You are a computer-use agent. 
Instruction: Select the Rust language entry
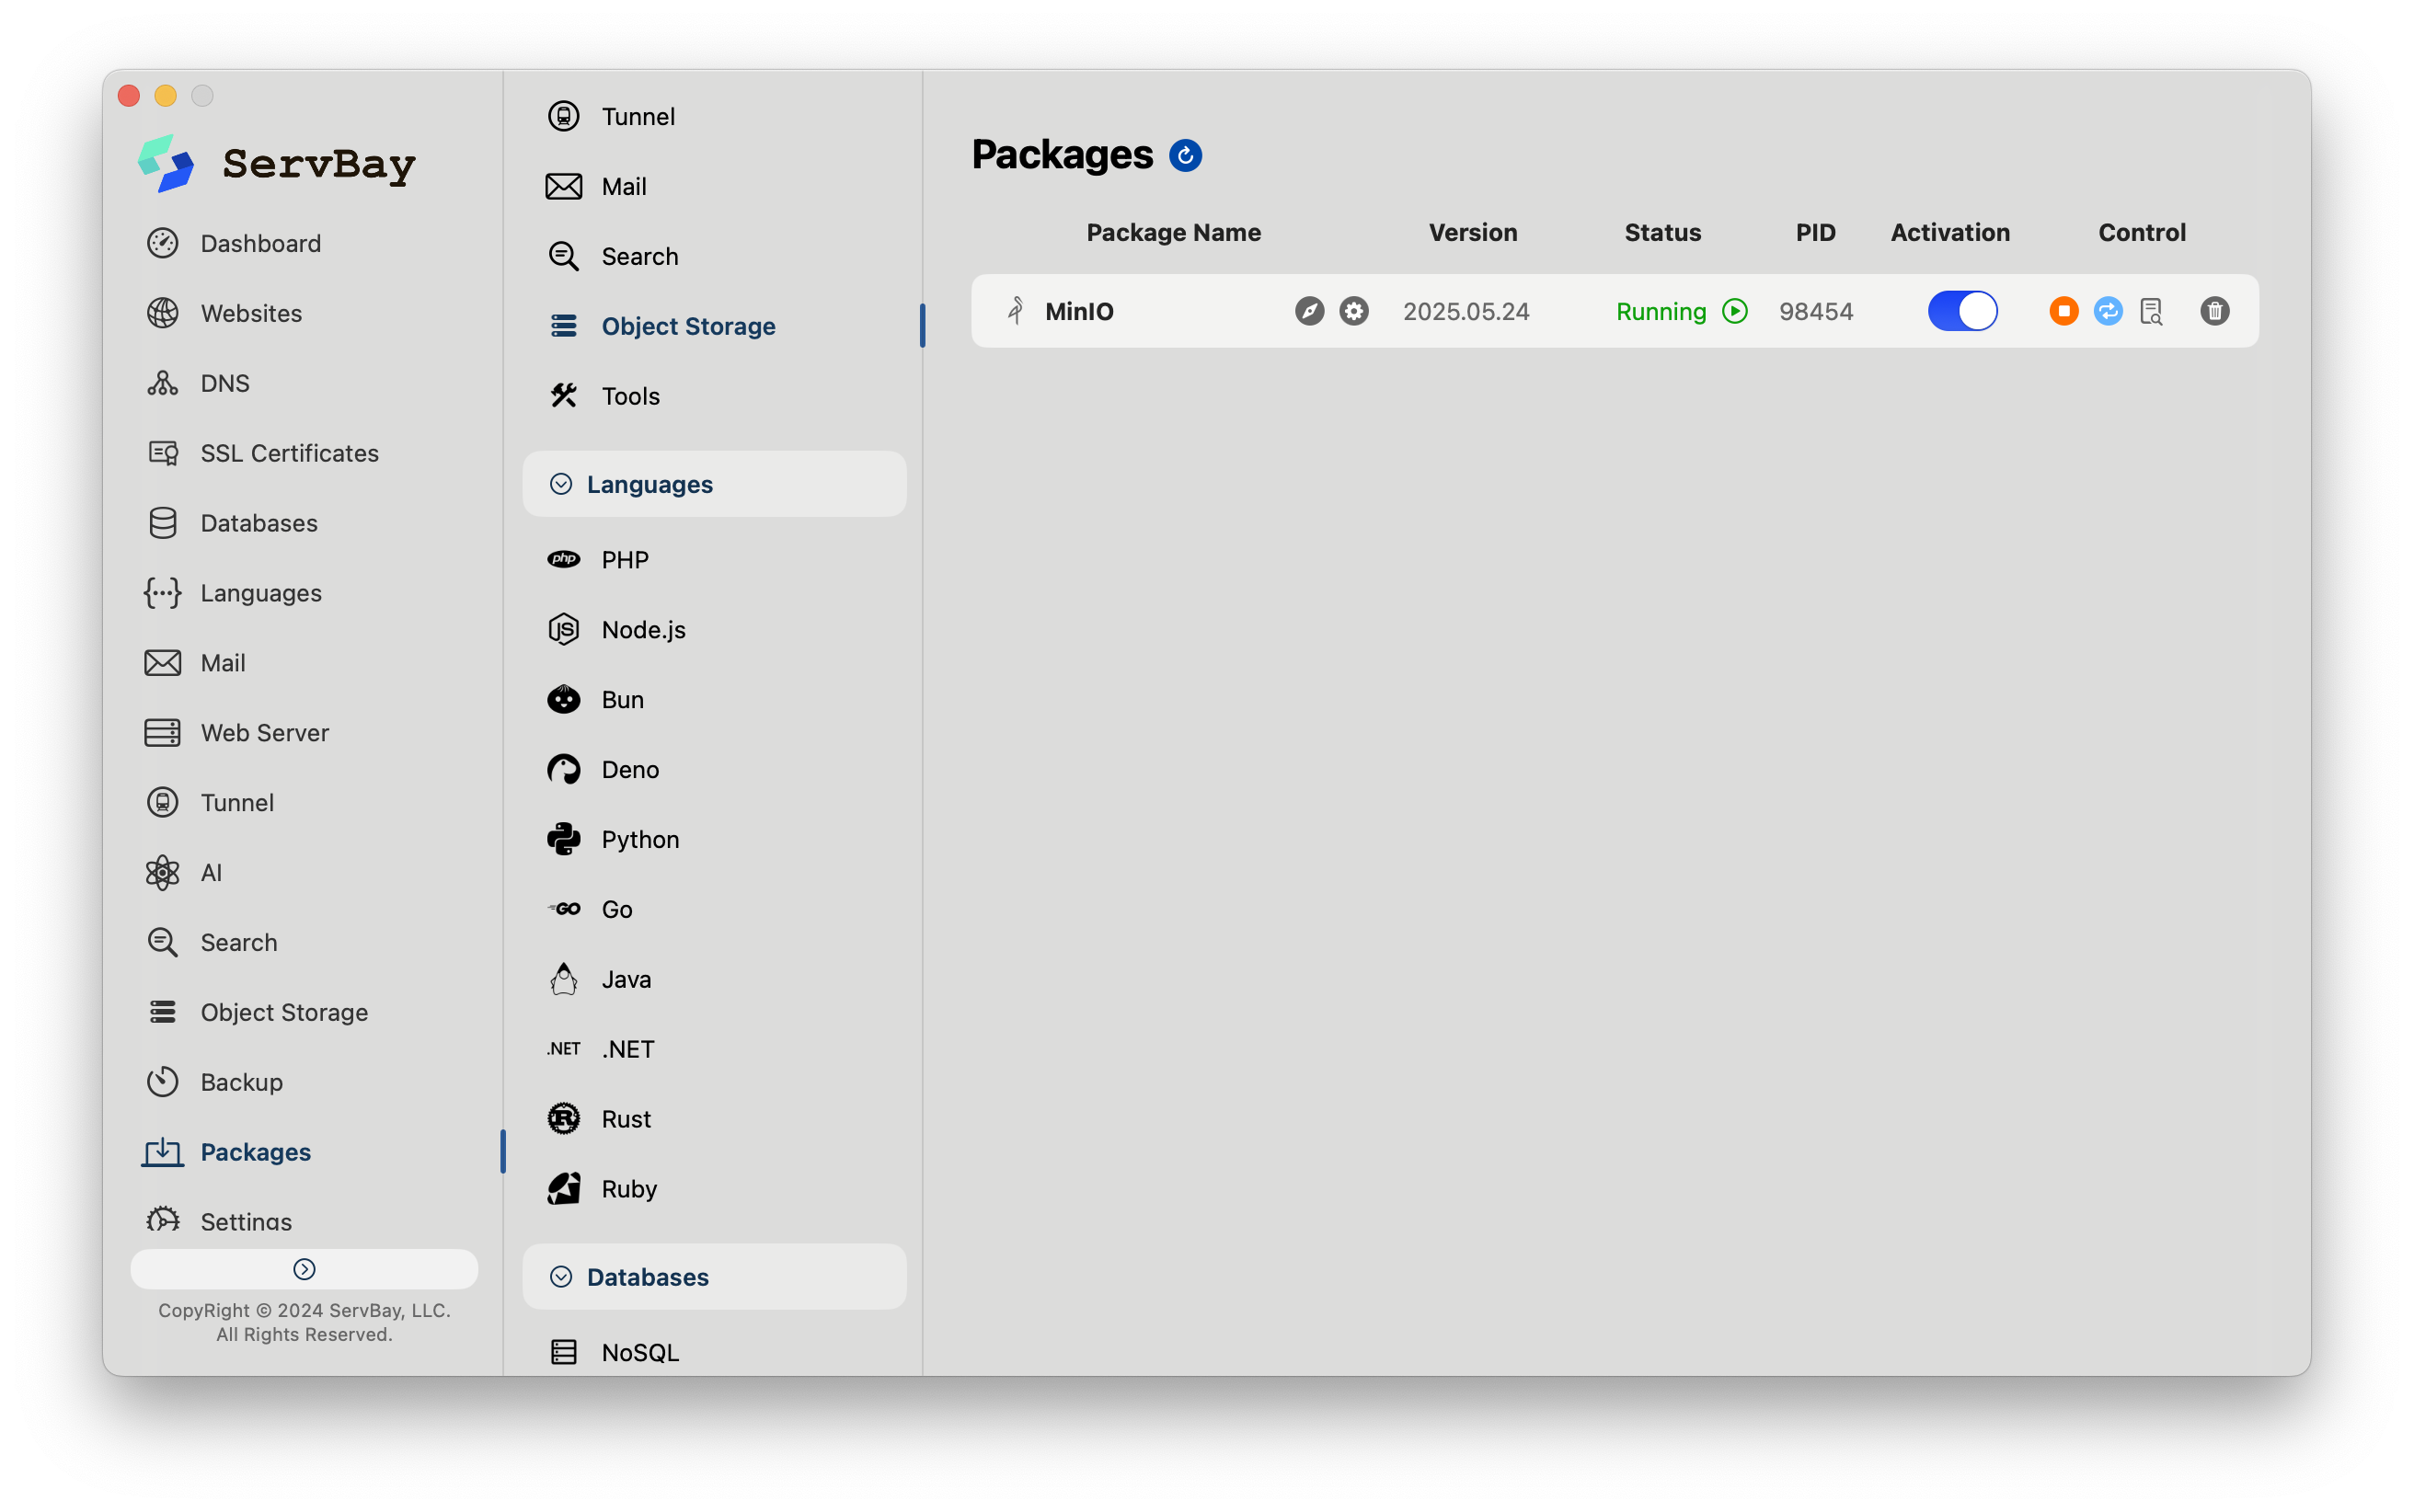click(x=626, y=1119)
